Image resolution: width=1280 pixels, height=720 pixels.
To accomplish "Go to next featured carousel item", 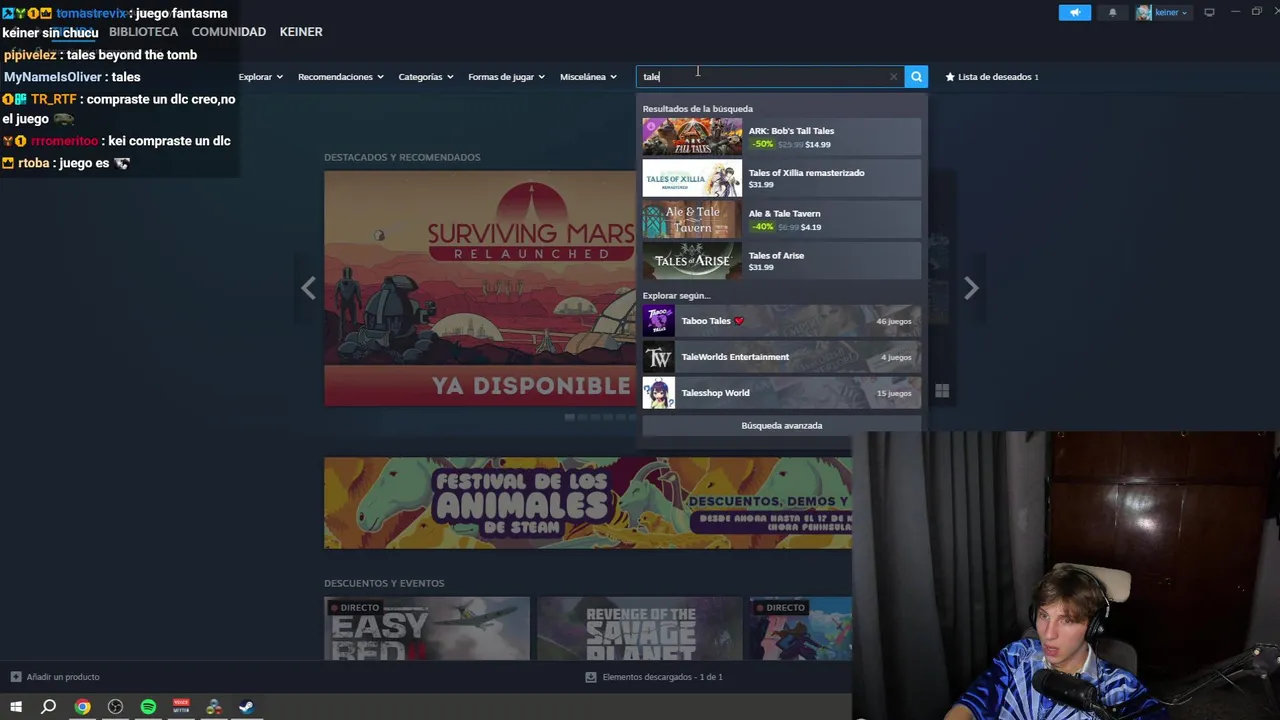I will click(x=970, y=288).
